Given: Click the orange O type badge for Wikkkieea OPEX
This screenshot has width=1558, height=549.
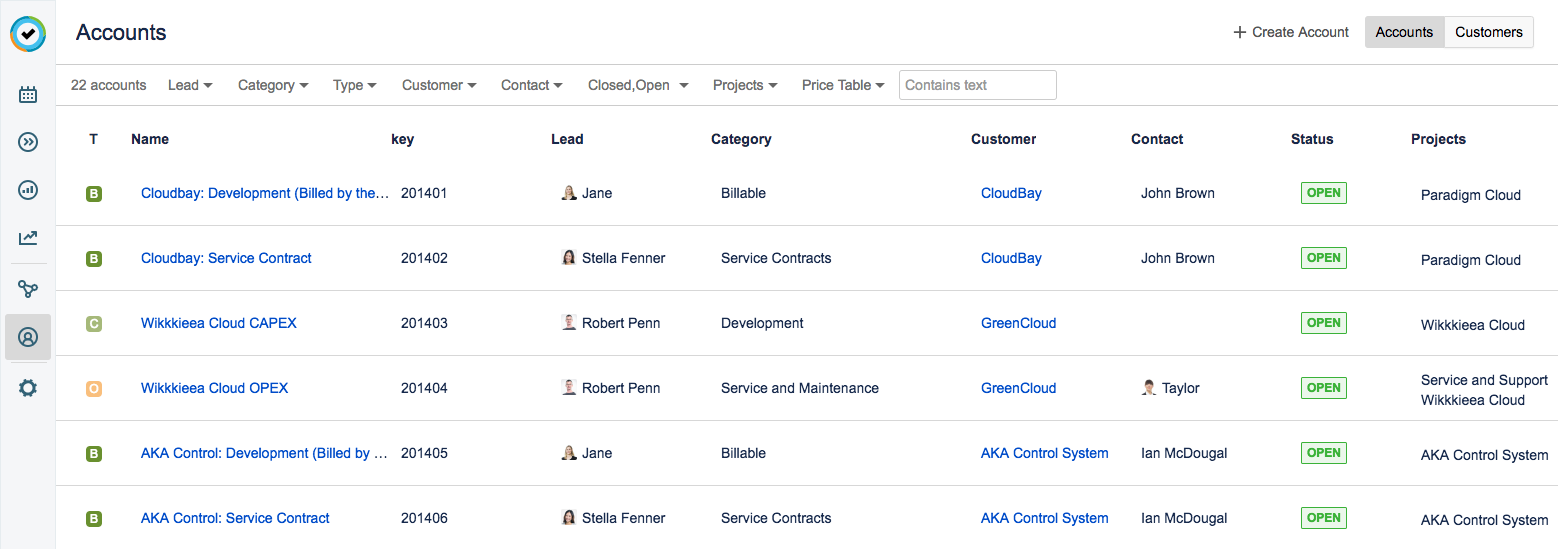Looking at the screenshot, I should click(x=94, y=389).
